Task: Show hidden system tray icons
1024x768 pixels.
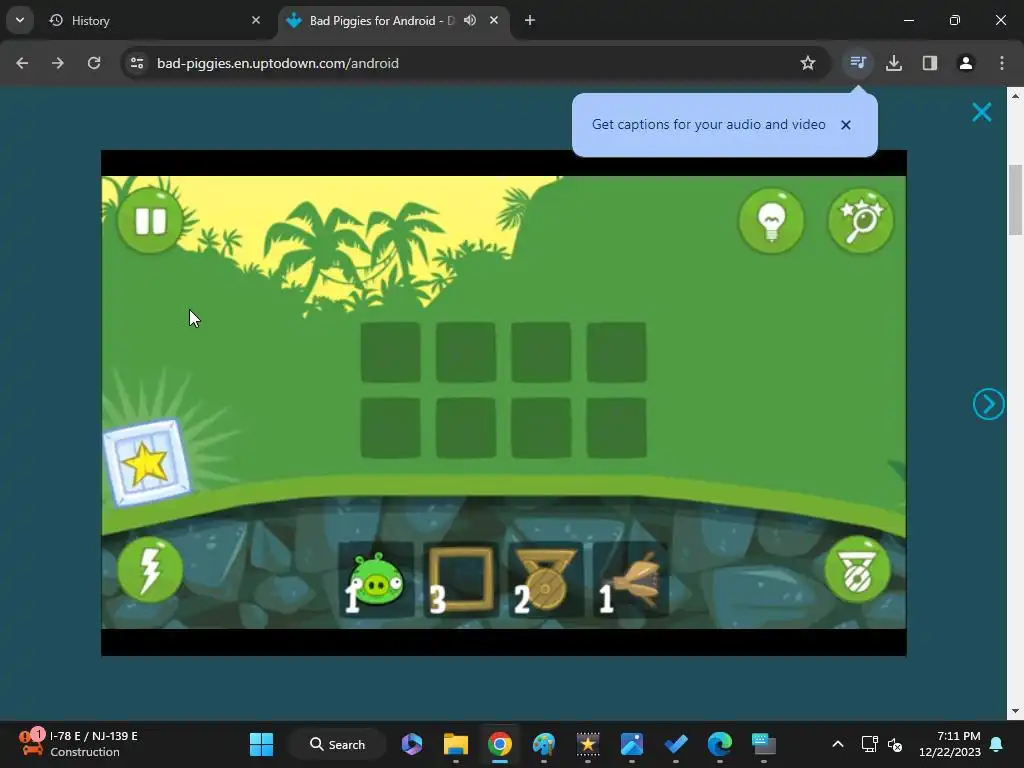Action: point(838,744)
